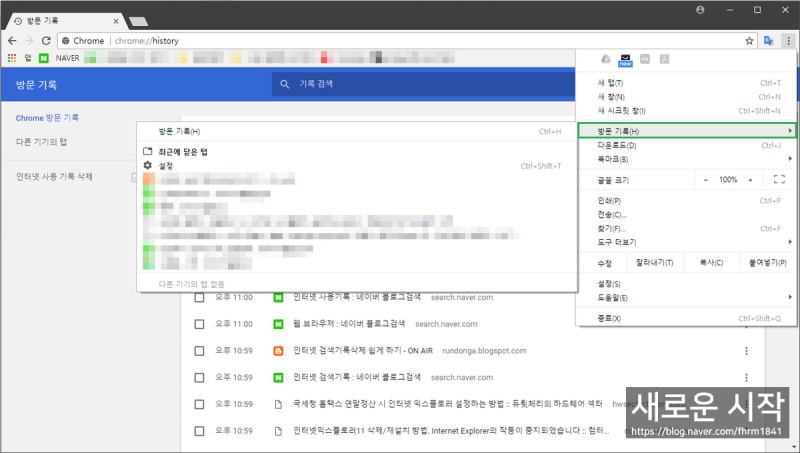Choose 인쇄(P) to print
Viewport: 800px width, 453px height.
click(x=686, y=201)
